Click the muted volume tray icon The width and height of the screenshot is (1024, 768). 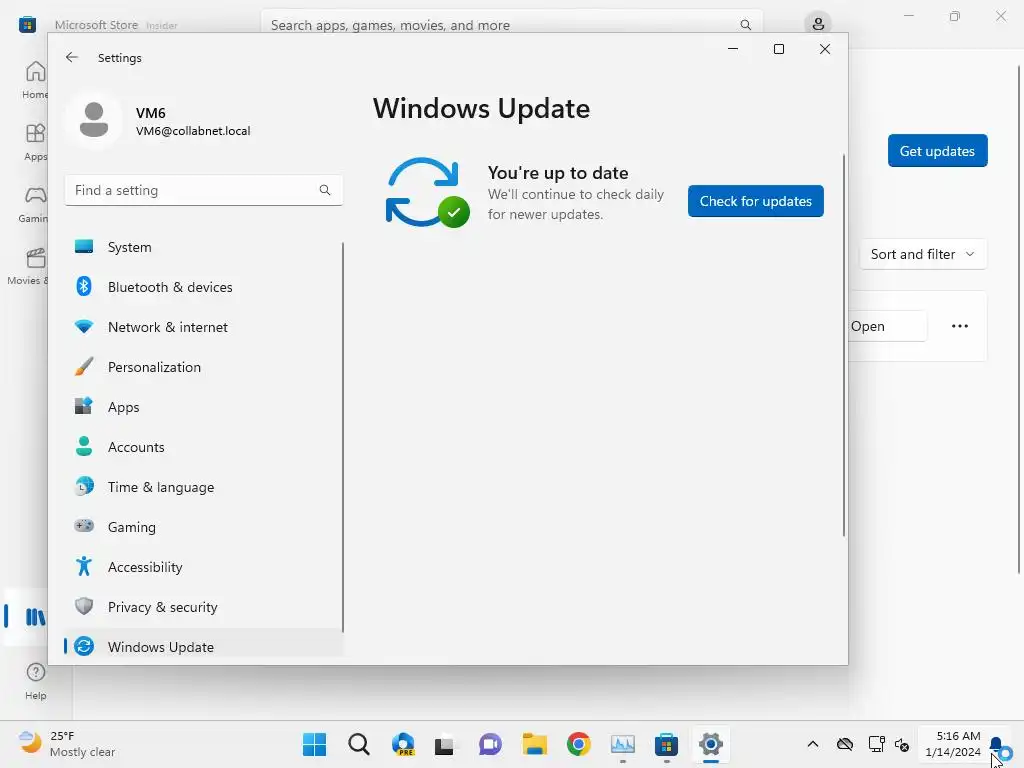(903, 744)
